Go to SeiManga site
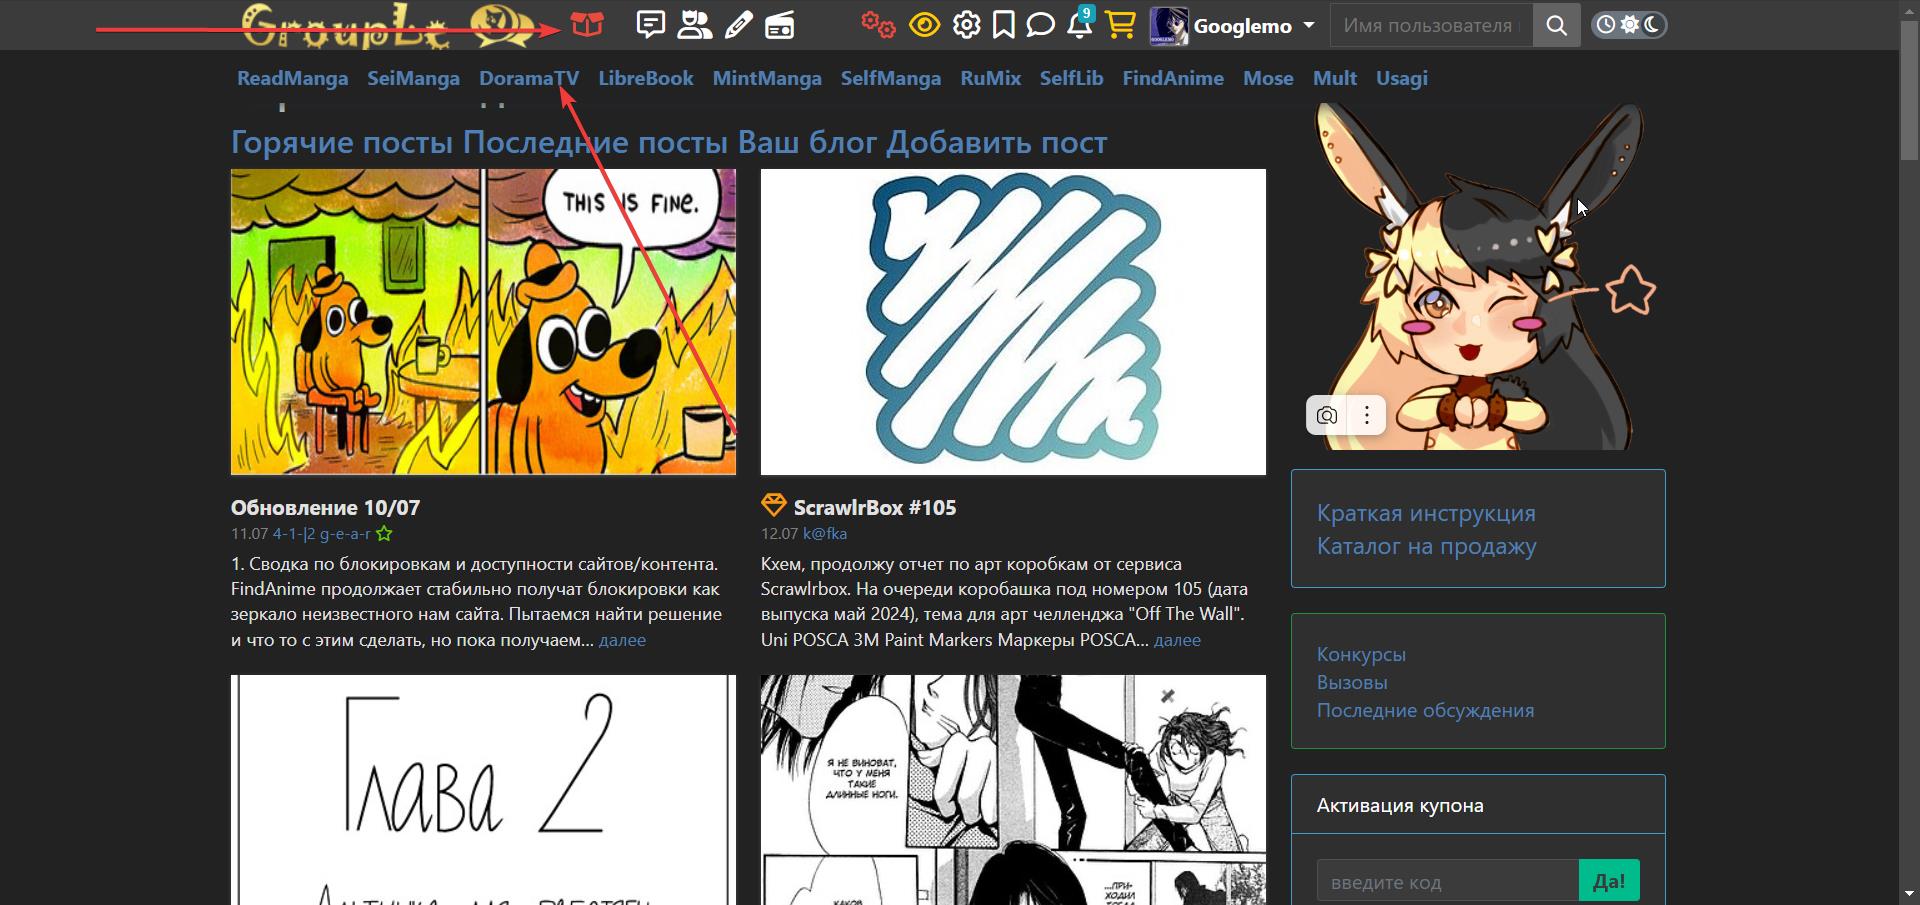The image size is (1920, 905). click(413, 78)
